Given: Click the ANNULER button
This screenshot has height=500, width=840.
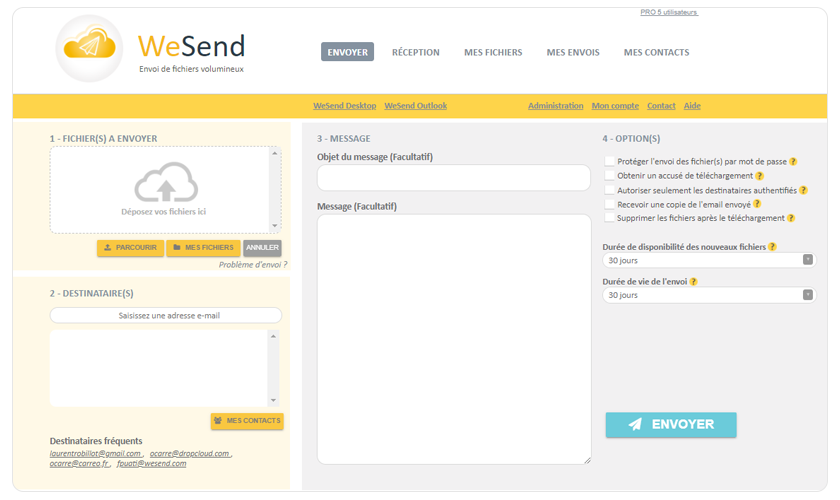Looking at the screenshot, I should [262, 248].
